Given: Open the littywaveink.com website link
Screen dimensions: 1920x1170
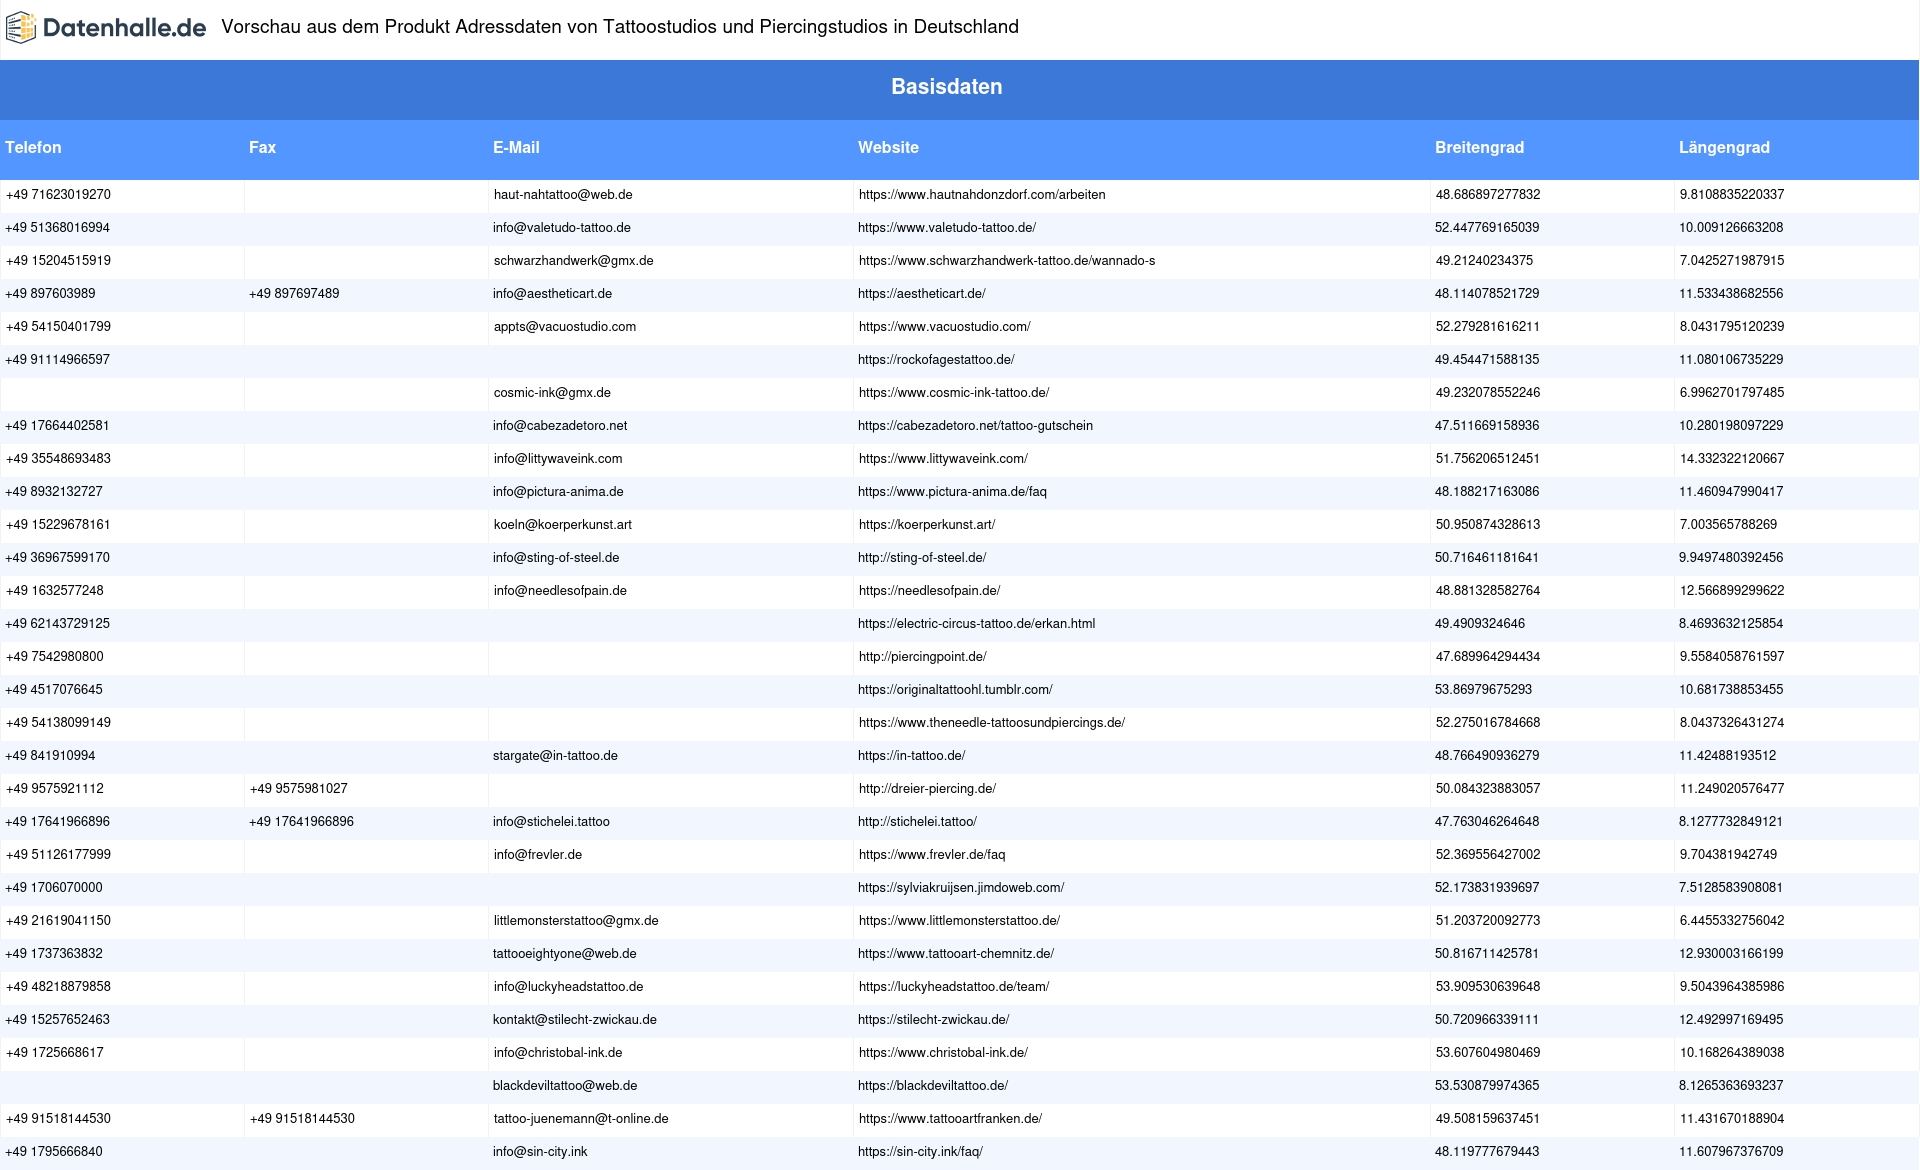Looking at the screenshot, I should tap(943, 459).
